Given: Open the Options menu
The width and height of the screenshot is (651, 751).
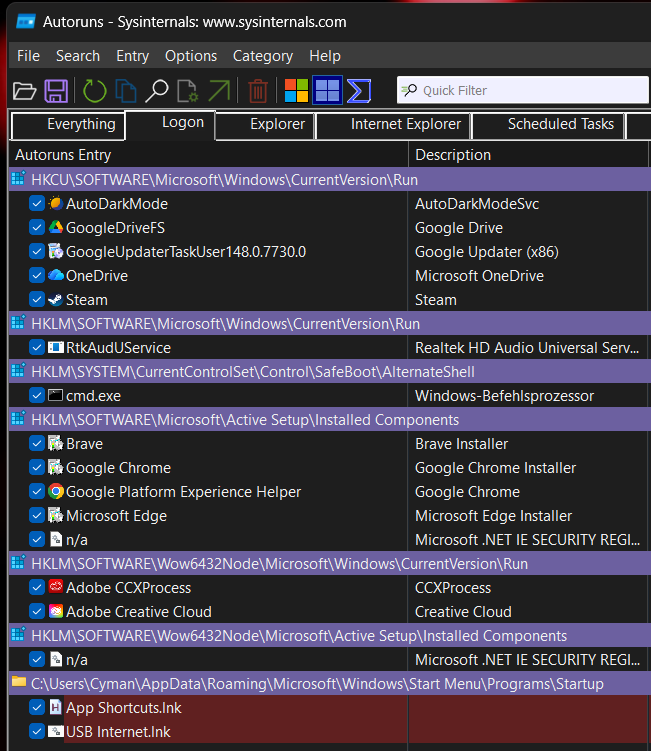Looking at the screenshot, I should [x=191, y=56].
